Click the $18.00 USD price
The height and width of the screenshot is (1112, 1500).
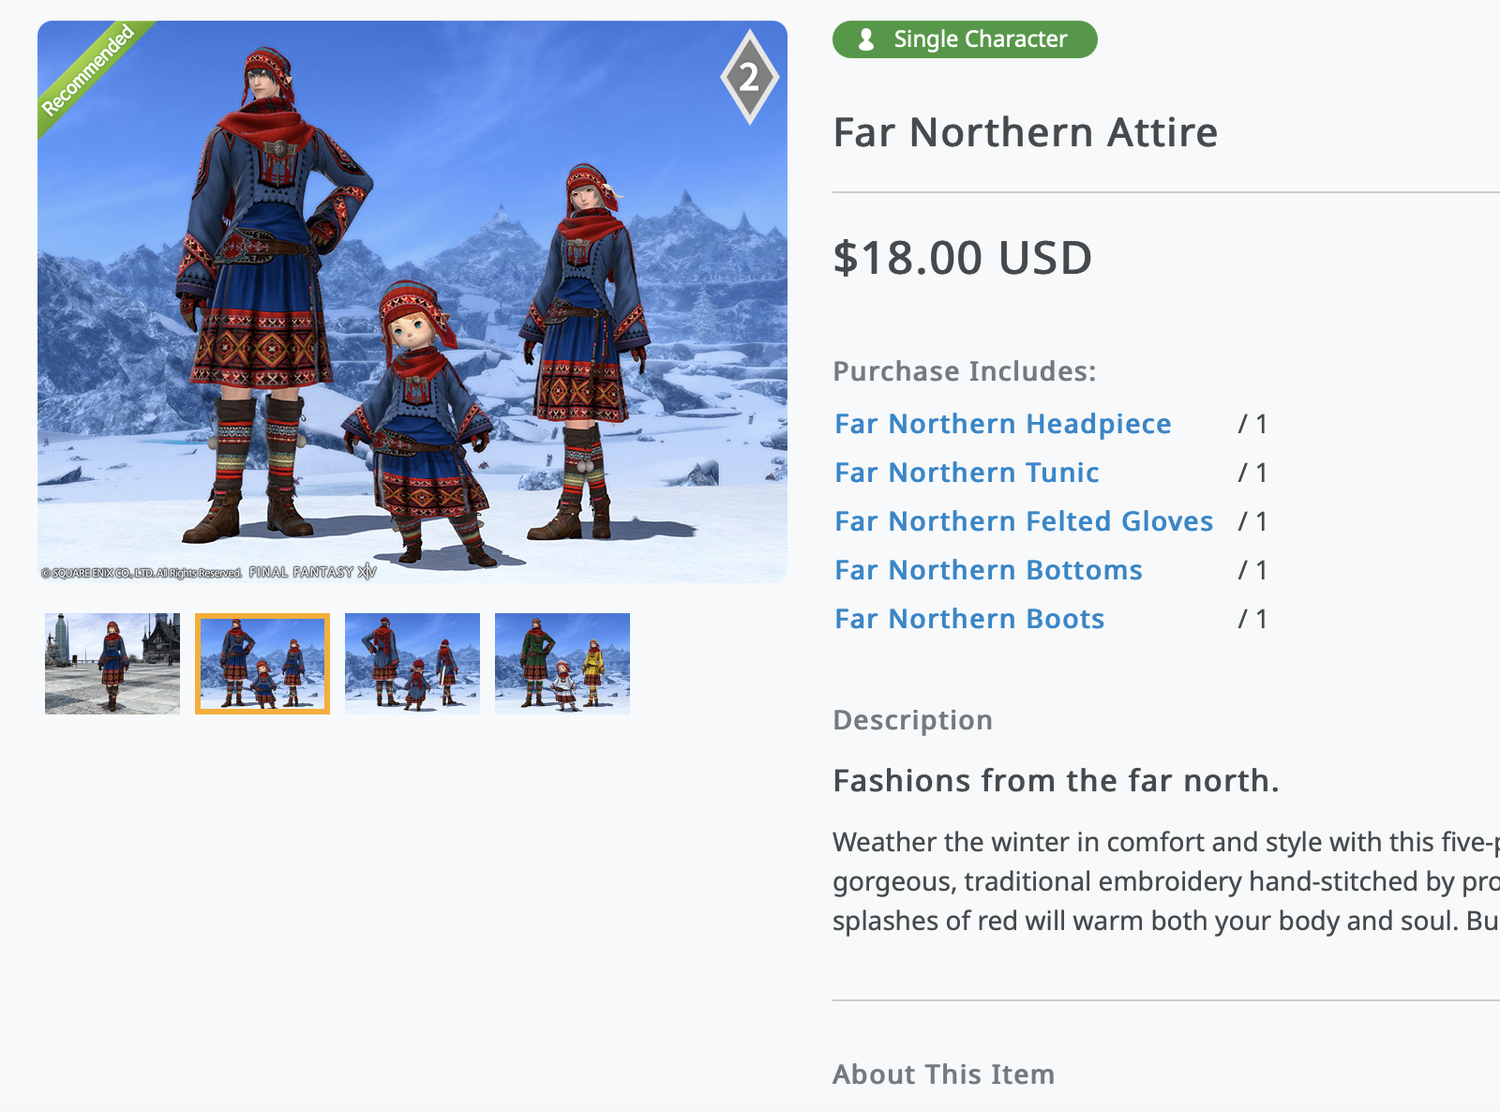962,257
